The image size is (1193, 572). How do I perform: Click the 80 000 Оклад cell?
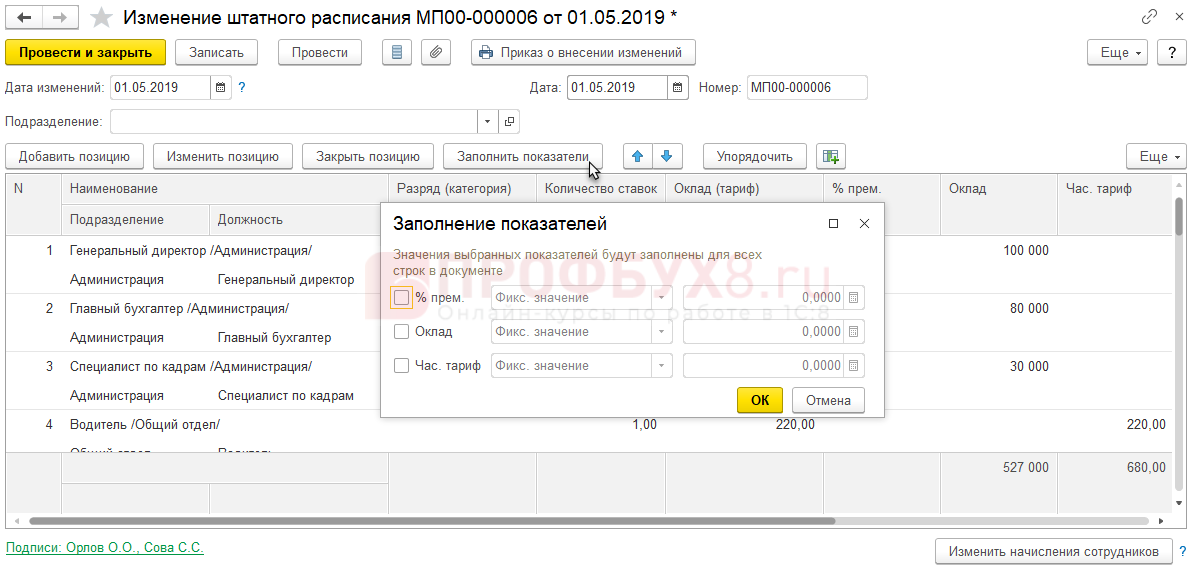click(x=999, y=309)
